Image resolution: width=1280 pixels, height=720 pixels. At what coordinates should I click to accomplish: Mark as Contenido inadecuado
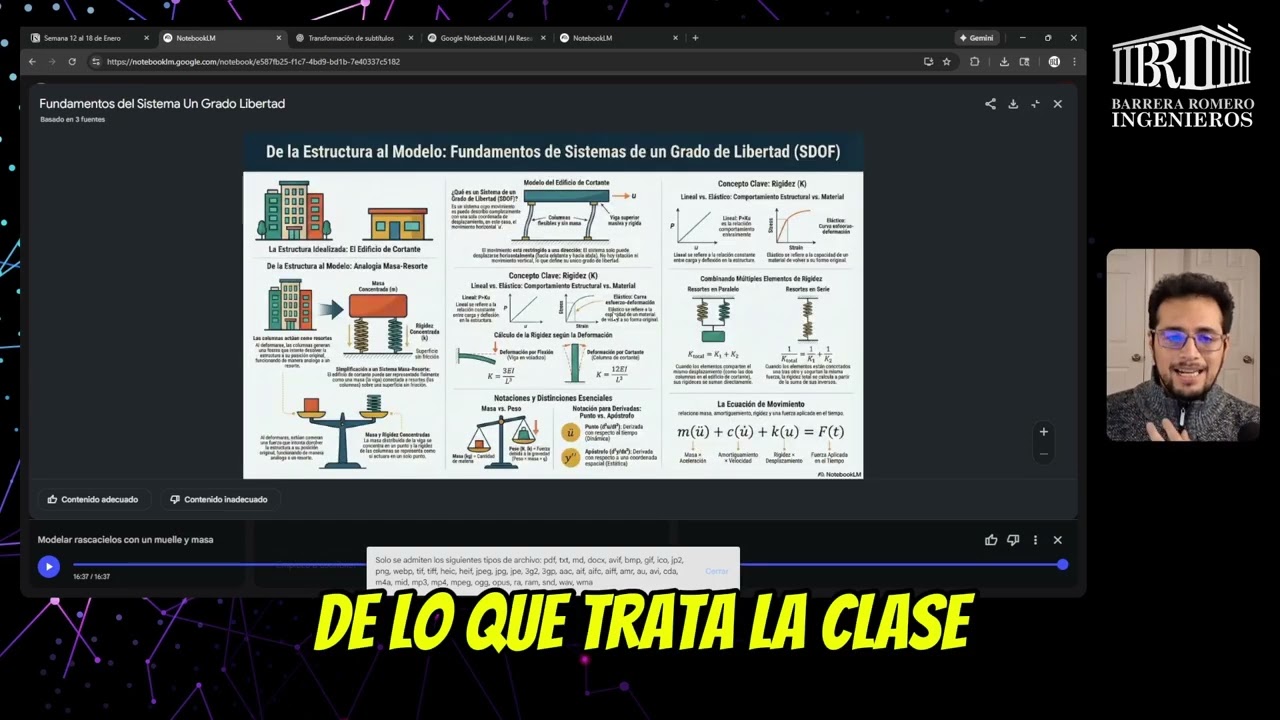tap(218, 499)
